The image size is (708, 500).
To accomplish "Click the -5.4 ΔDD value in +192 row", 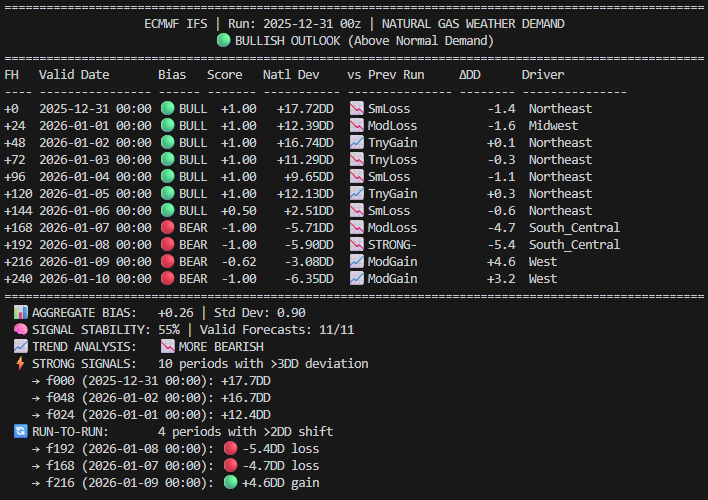I will pyautogui.click(x=501, y=244).
